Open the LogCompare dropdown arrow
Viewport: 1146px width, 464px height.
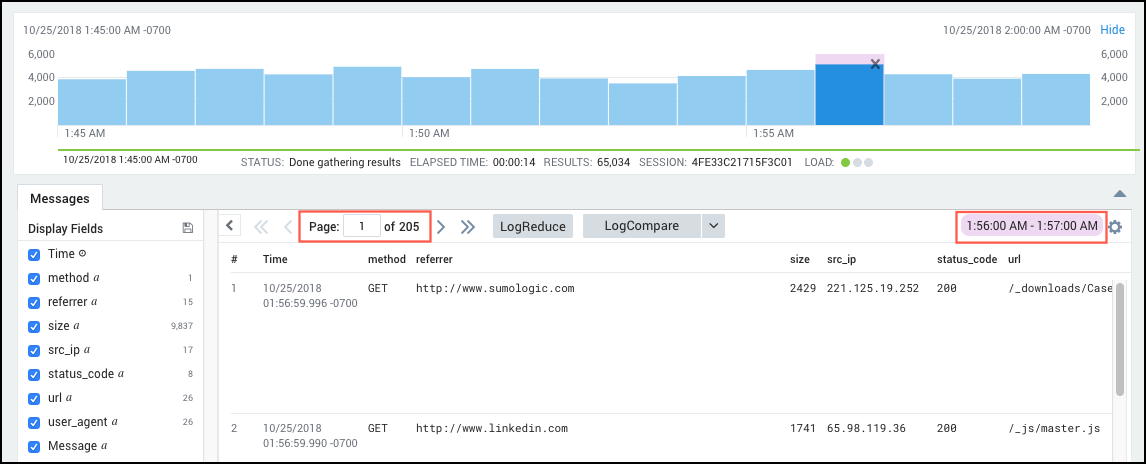tap(713, 226)
